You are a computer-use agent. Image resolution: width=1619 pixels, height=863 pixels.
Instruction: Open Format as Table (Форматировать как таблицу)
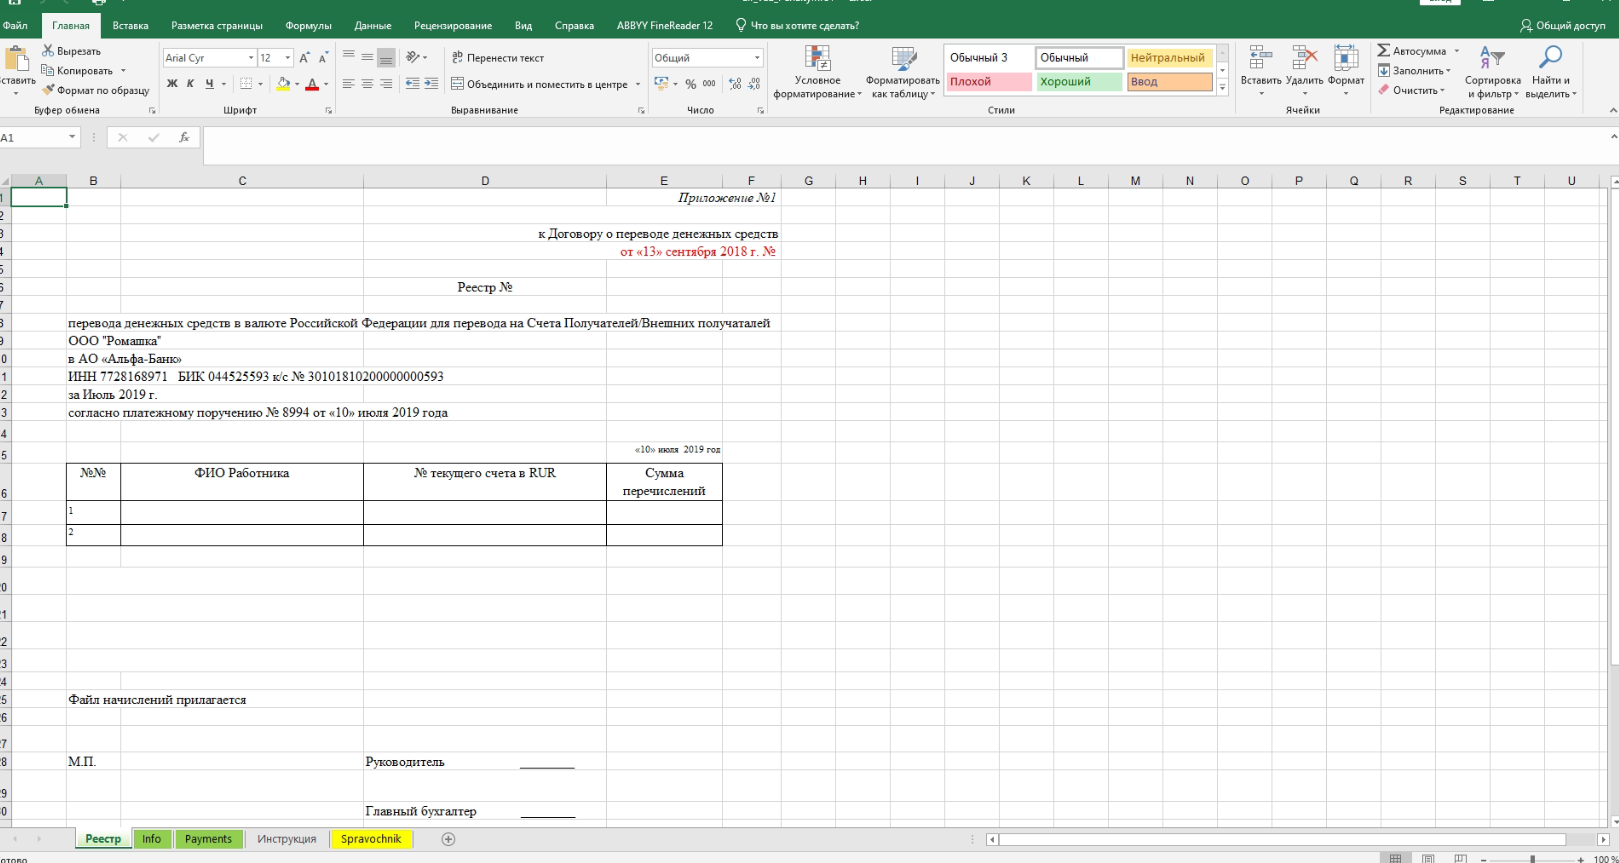(x=903, y=72)
